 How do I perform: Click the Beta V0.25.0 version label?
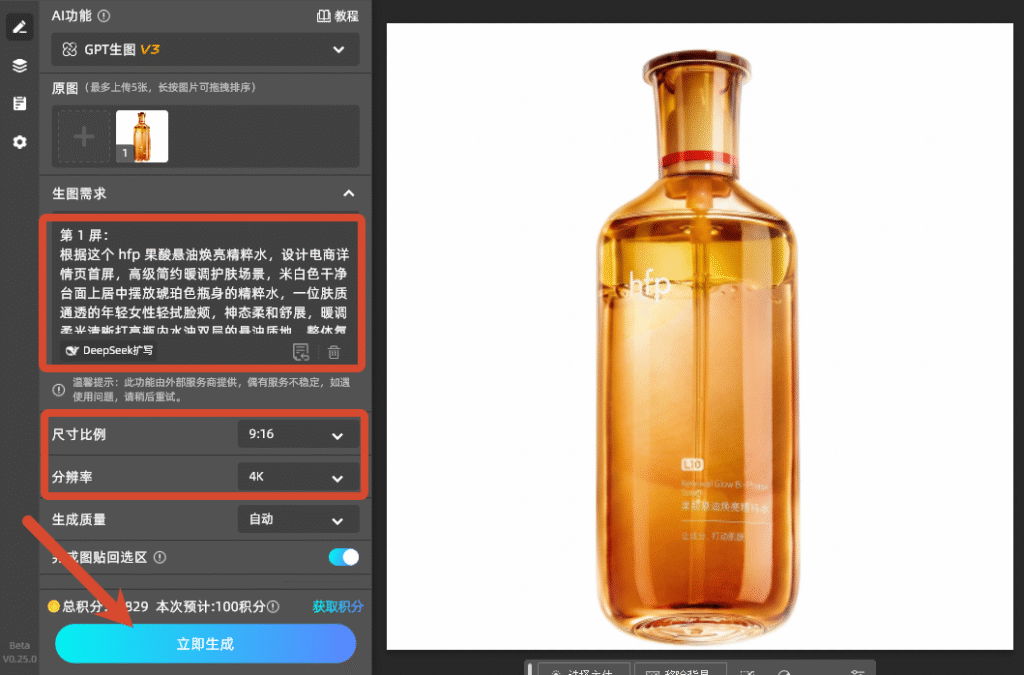point(20,652)
